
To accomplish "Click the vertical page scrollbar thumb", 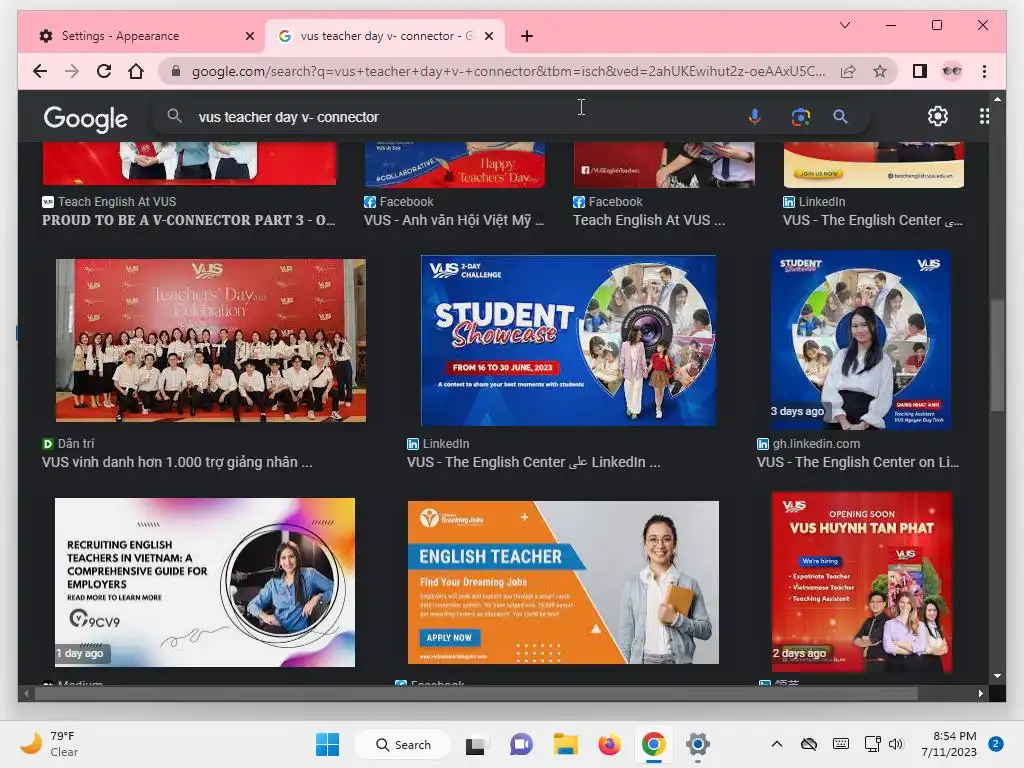I will (x=997, y=355).
